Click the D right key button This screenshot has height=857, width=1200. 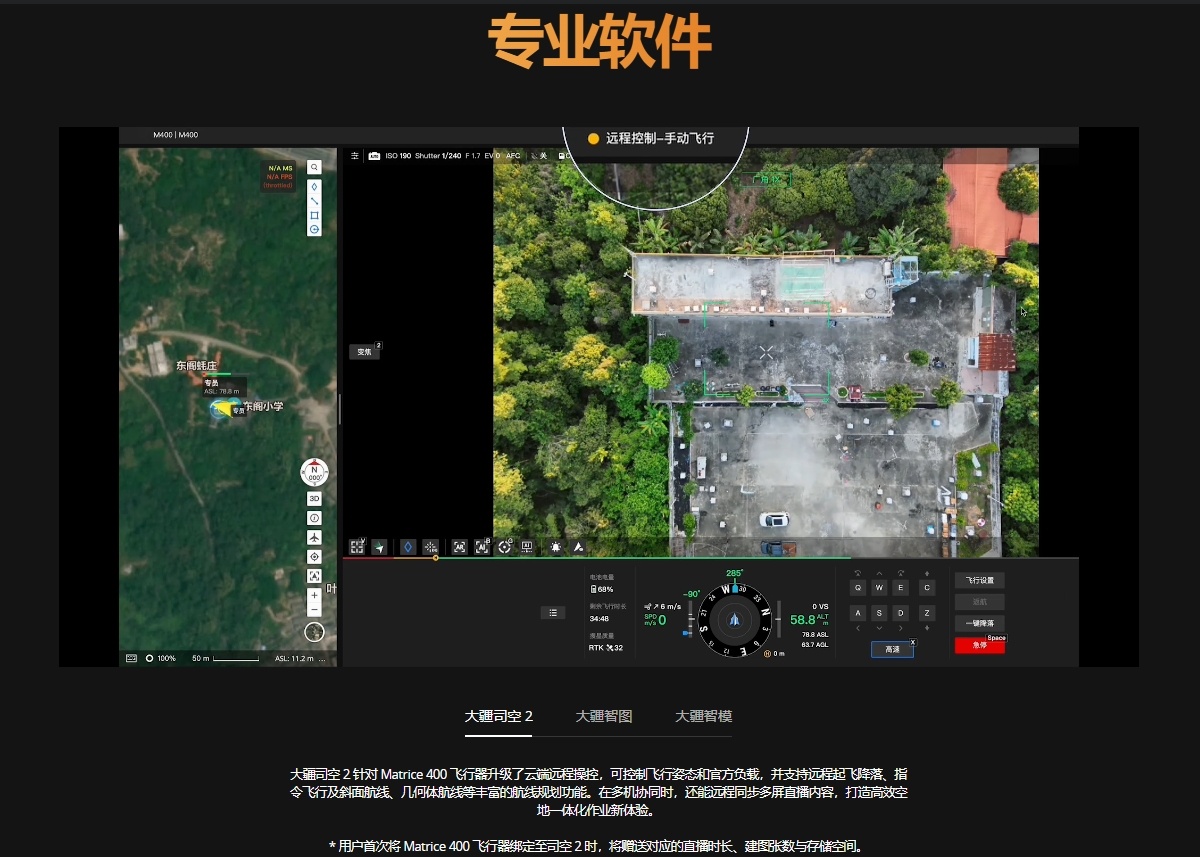(x=901, y=613)
